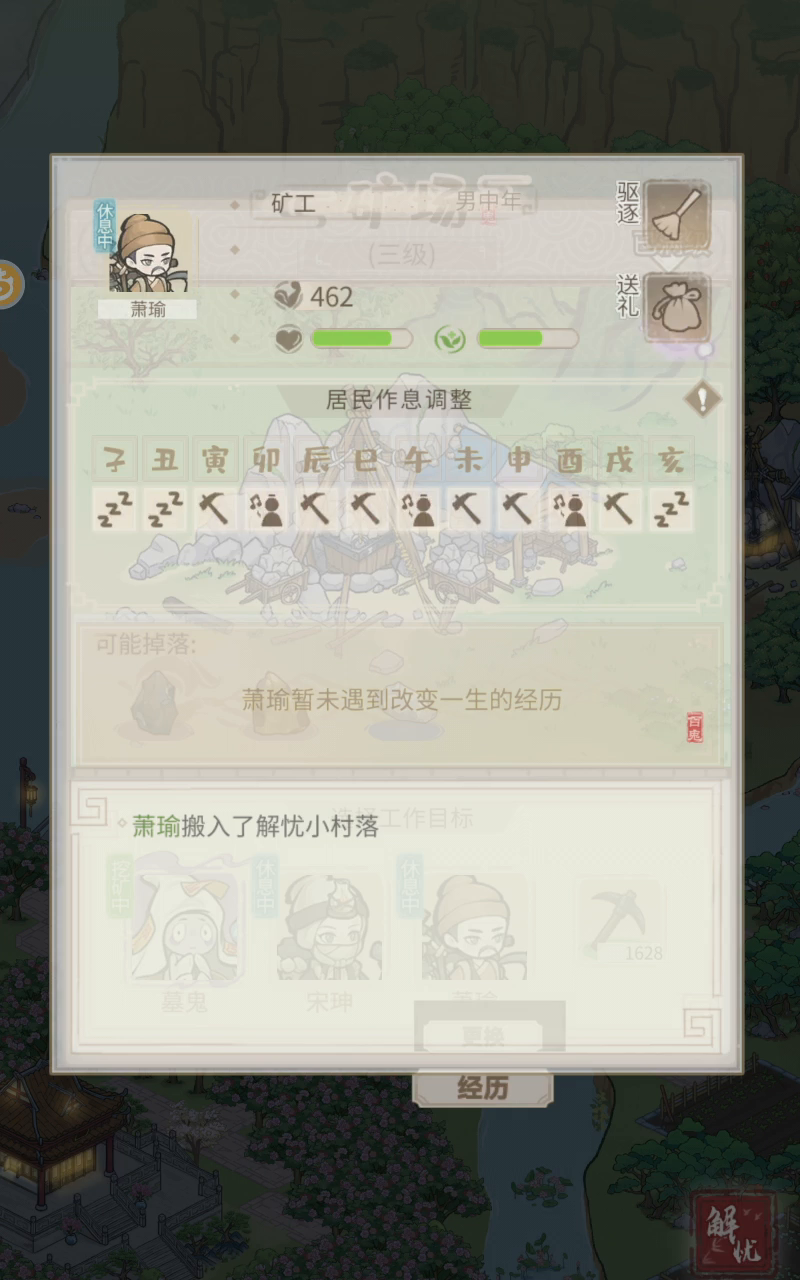This screenshot has width=800, height=1280.
Task: Toggle the 卯 hour leisure slot
Action: click(x=266, y=509)
